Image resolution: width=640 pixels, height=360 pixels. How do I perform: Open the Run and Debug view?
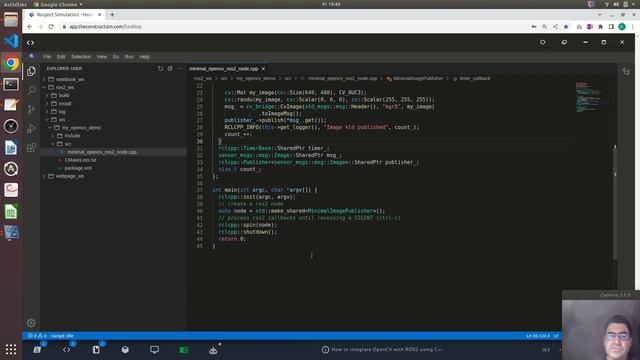point(31,129)
